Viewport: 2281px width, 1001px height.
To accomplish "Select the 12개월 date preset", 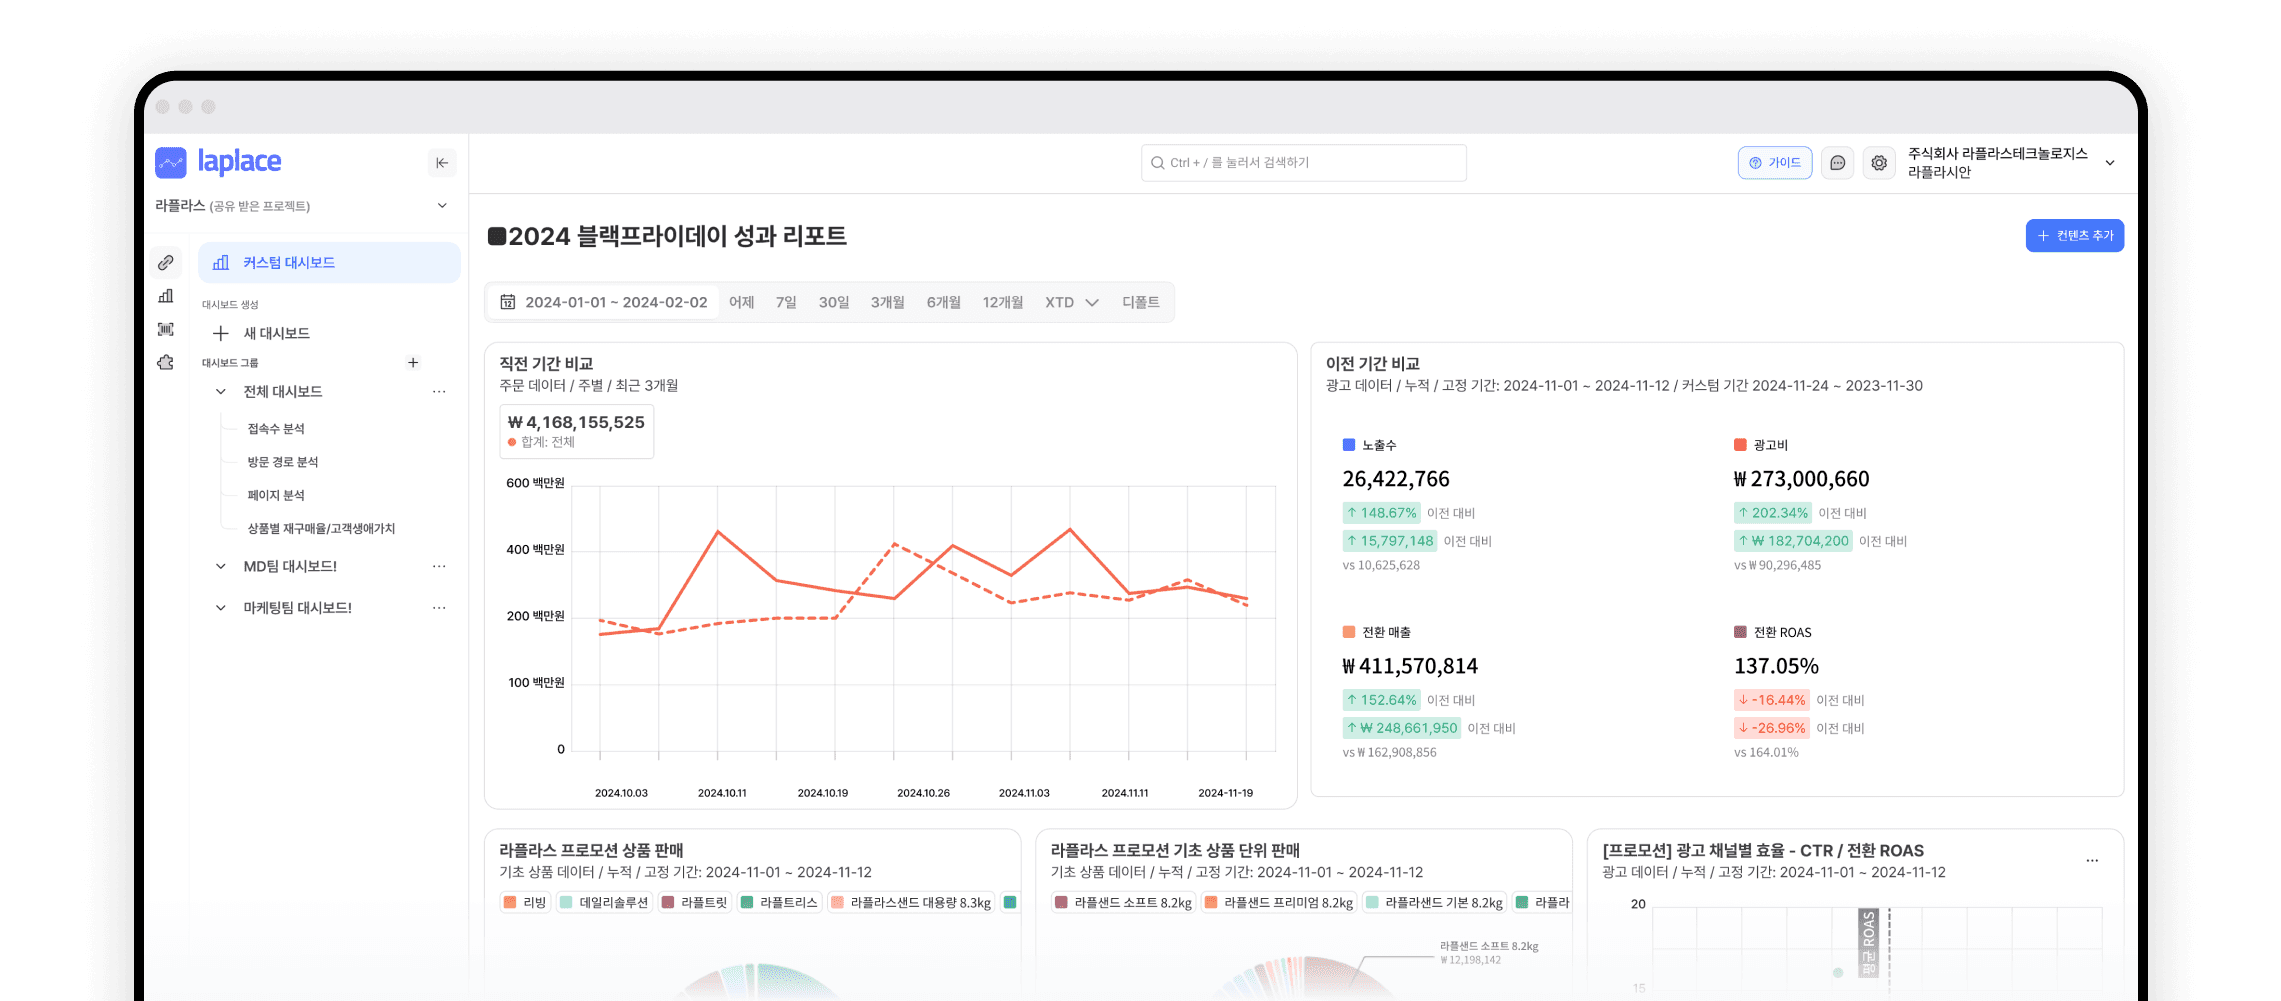I will pyautogui.click(x=1003, y=302).
